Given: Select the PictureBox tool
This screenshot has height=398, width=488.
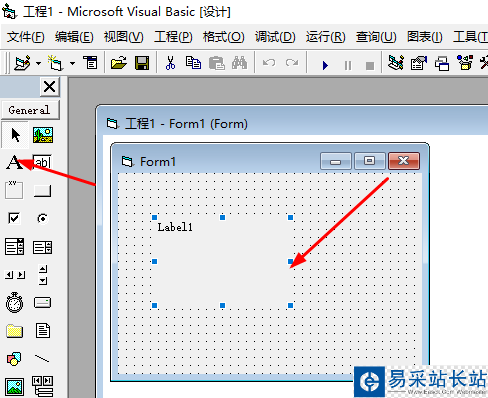Looking at the screenshot, I should 43,135.
